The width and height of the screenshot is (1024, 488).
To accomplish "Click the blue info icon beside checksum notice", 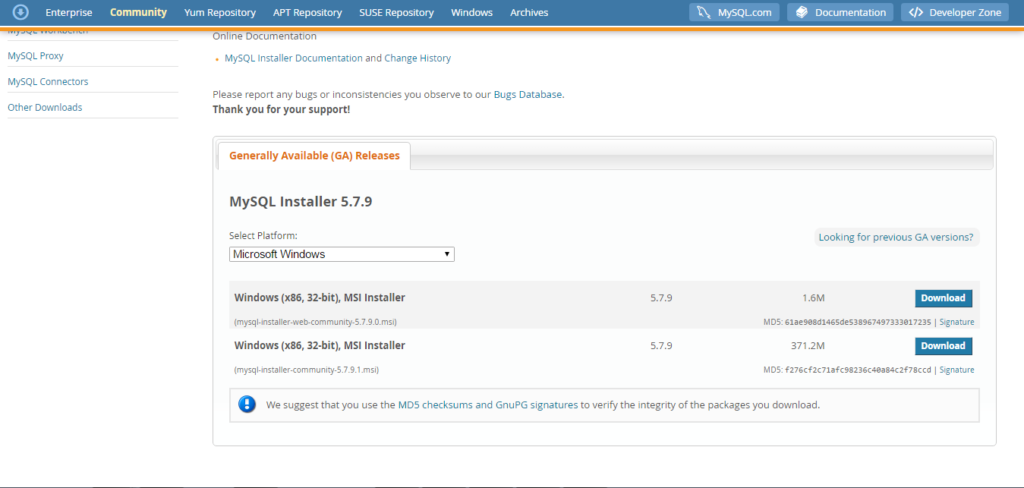I will tap(247, 404).
